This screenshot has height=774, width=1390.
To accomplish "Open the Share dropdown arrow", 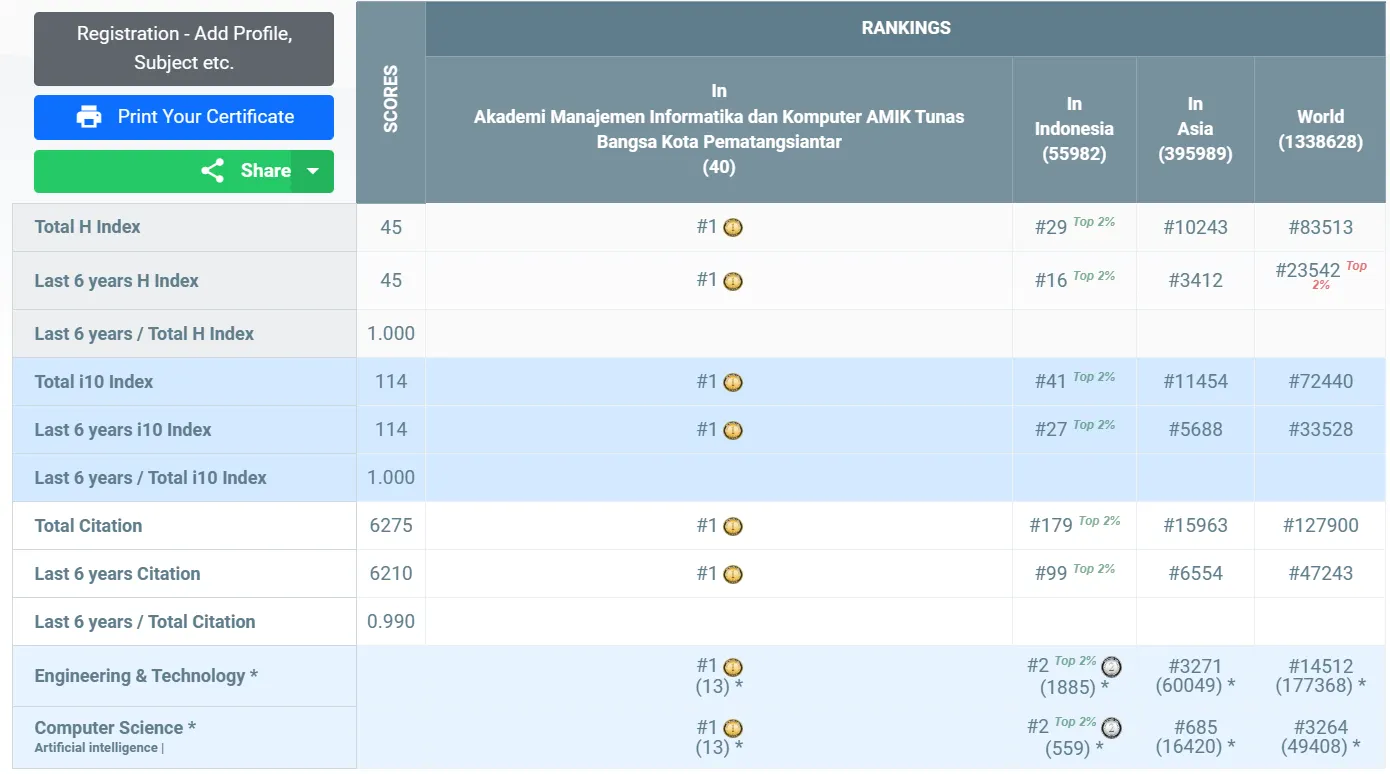I will [313, 171].
